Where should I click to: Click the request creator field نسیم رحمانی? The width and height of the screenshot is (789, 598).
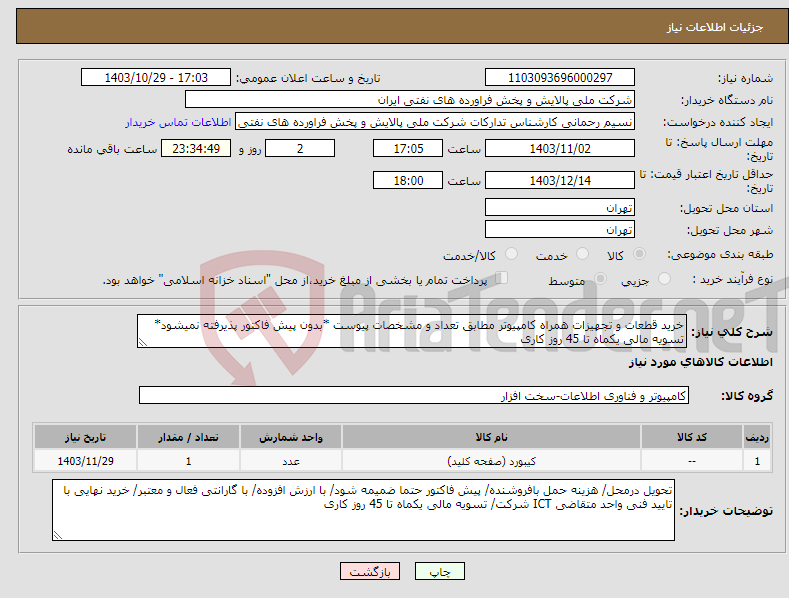pos(435,122)
